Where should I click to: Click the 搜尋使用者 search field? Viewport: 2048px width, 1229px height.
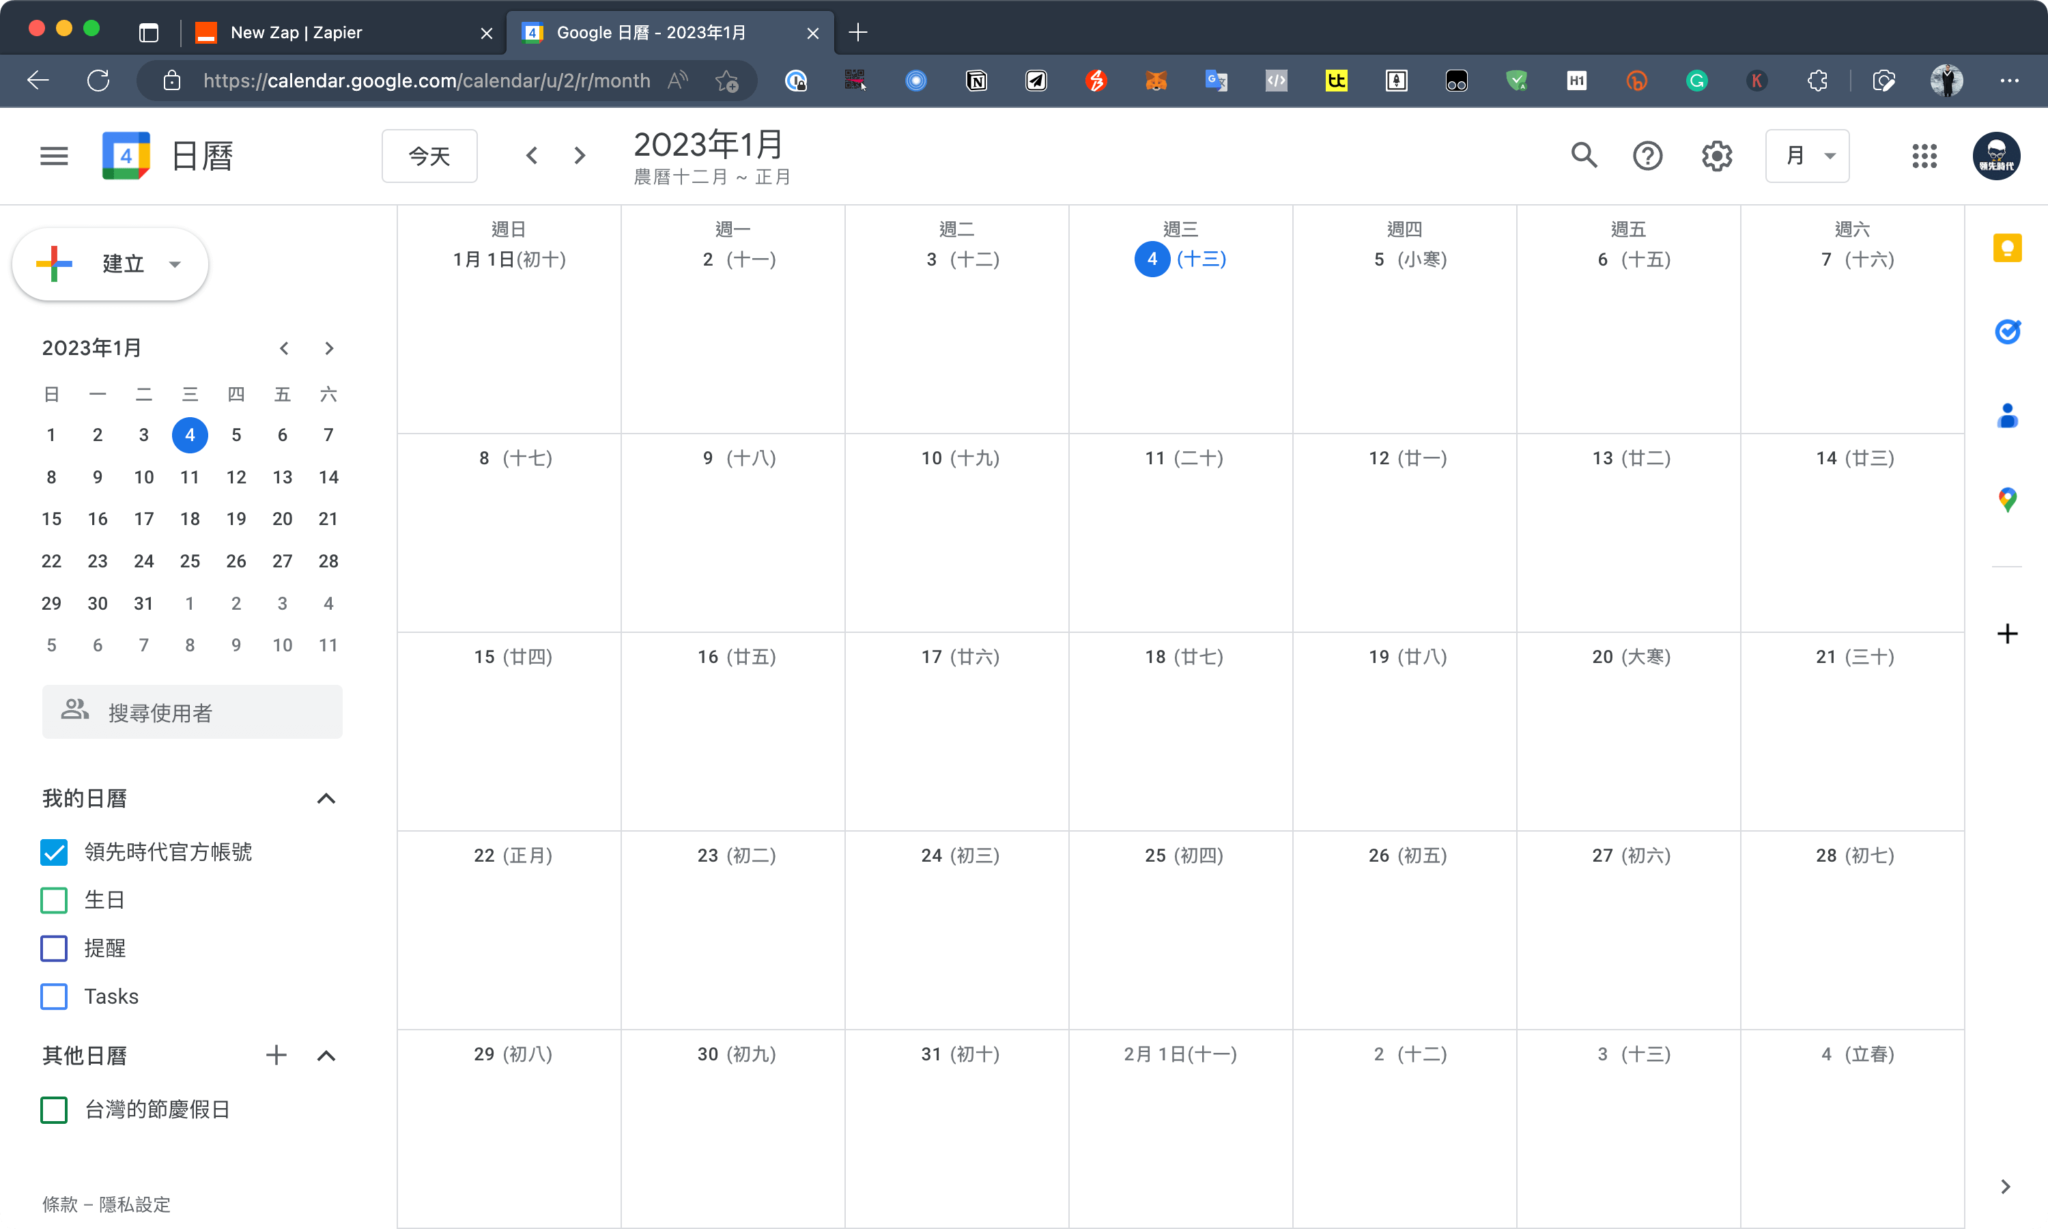pos(192,711)
